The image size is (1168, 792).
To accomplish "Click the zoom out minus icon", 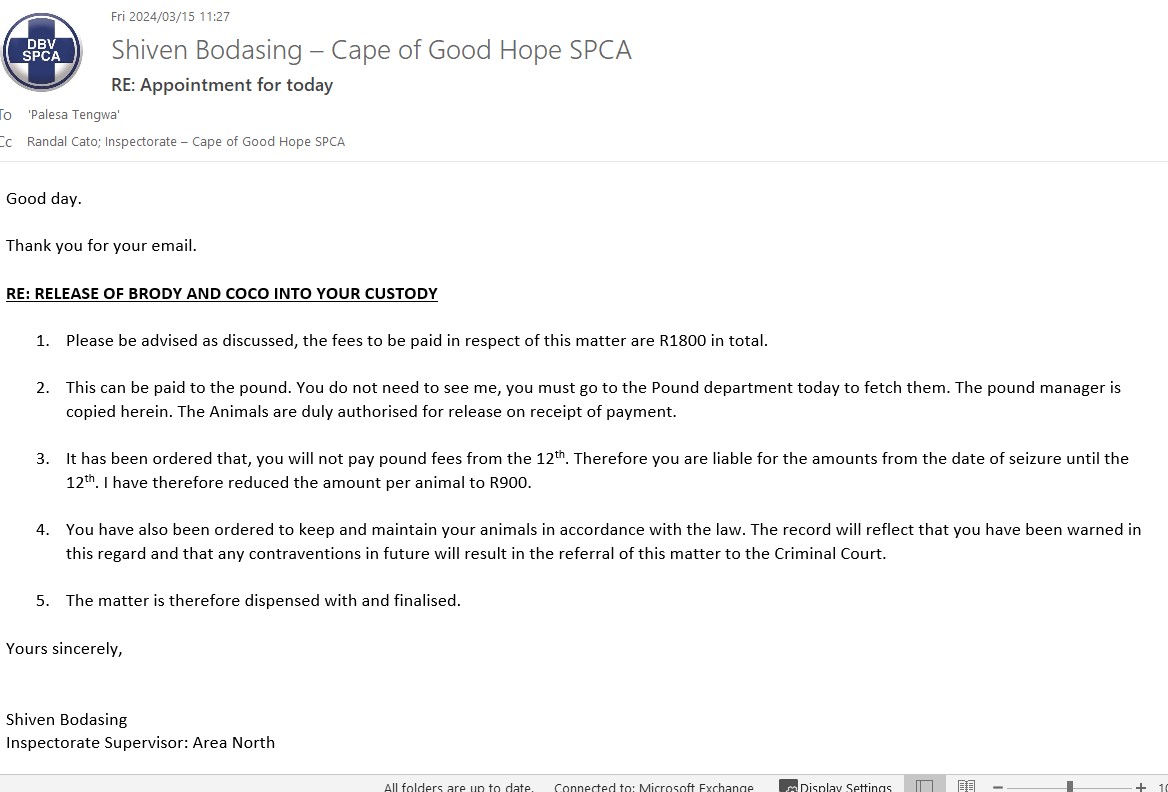I will pyautogui.click(x=998, y=787).
